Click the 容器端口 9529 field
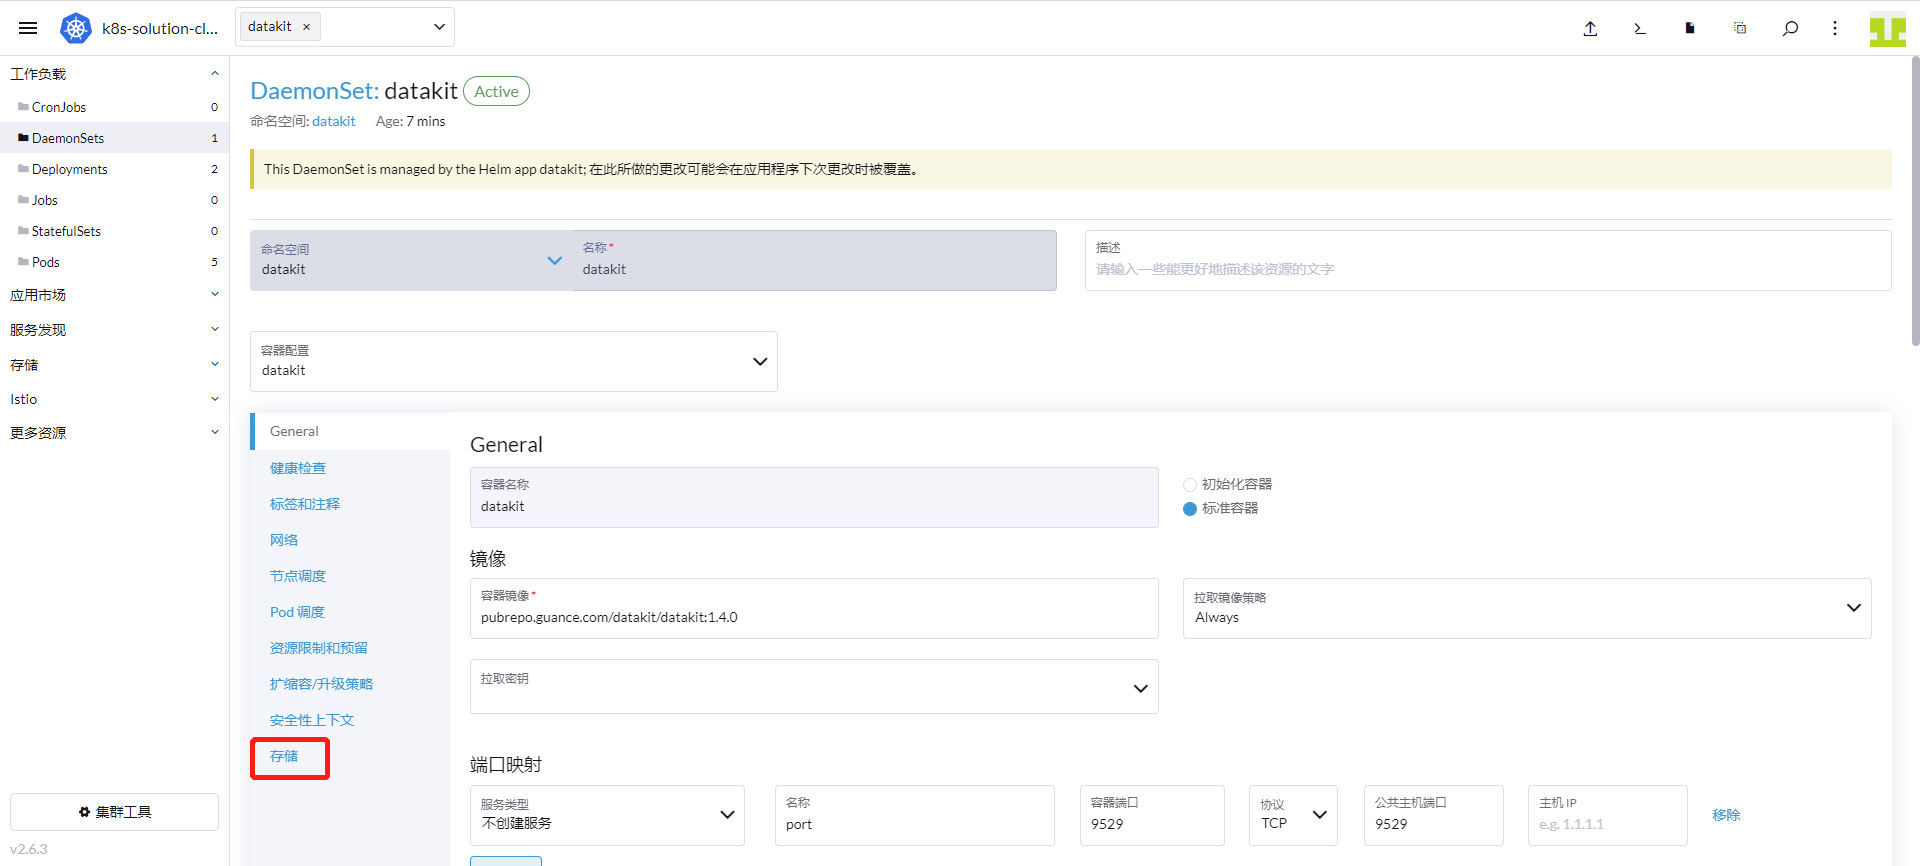 (1152, 815)
